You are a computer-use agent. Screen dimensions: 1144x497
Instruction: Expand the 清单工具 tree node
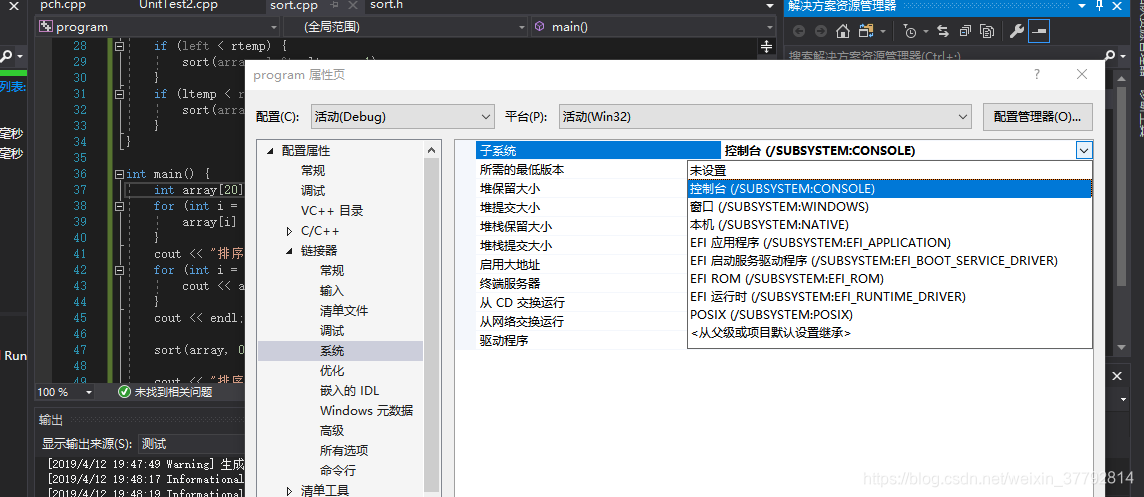click(x=290, y=490)
